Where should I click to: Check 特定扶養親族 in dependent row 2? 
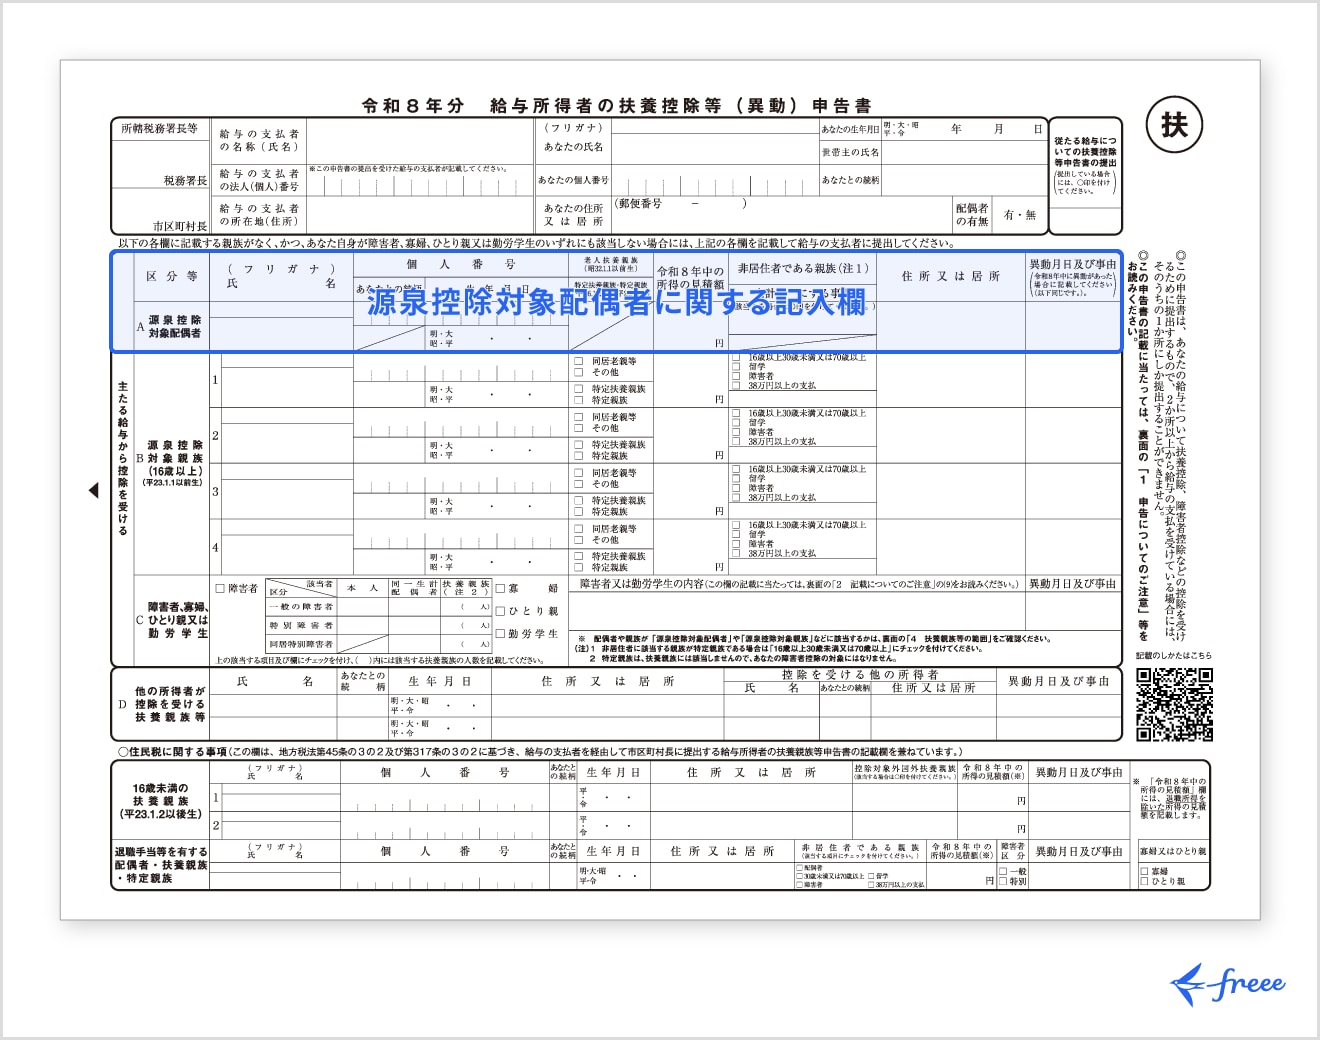pos(578,444)
